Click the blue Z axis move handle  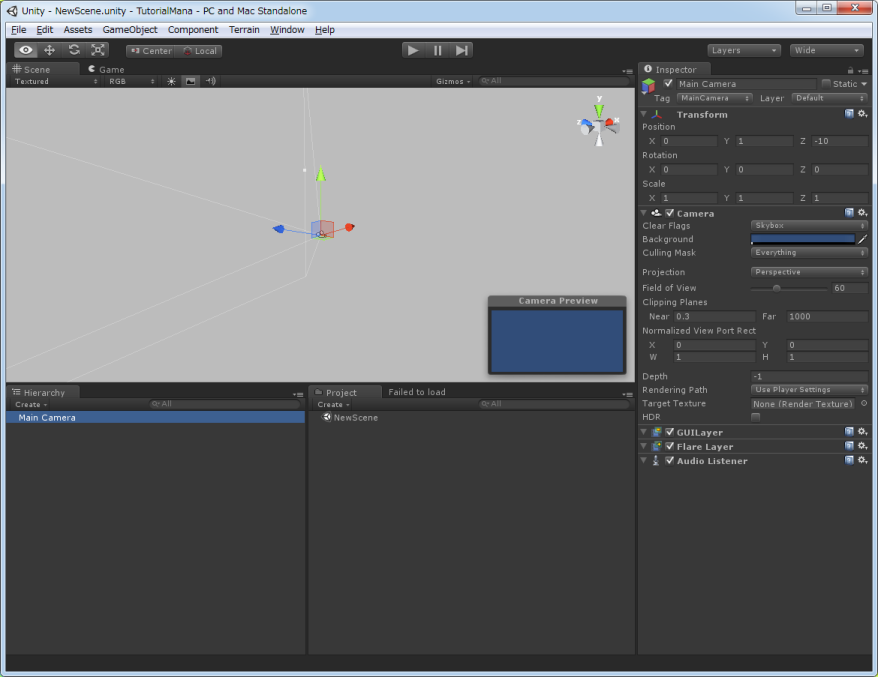click(x=279, y=228)
